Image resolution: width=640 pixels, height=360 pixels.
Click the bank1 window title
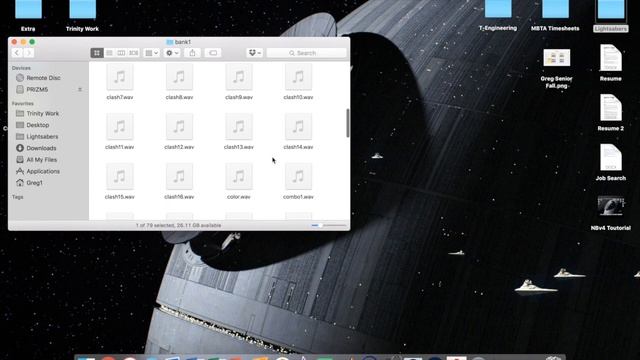(179, 42)
